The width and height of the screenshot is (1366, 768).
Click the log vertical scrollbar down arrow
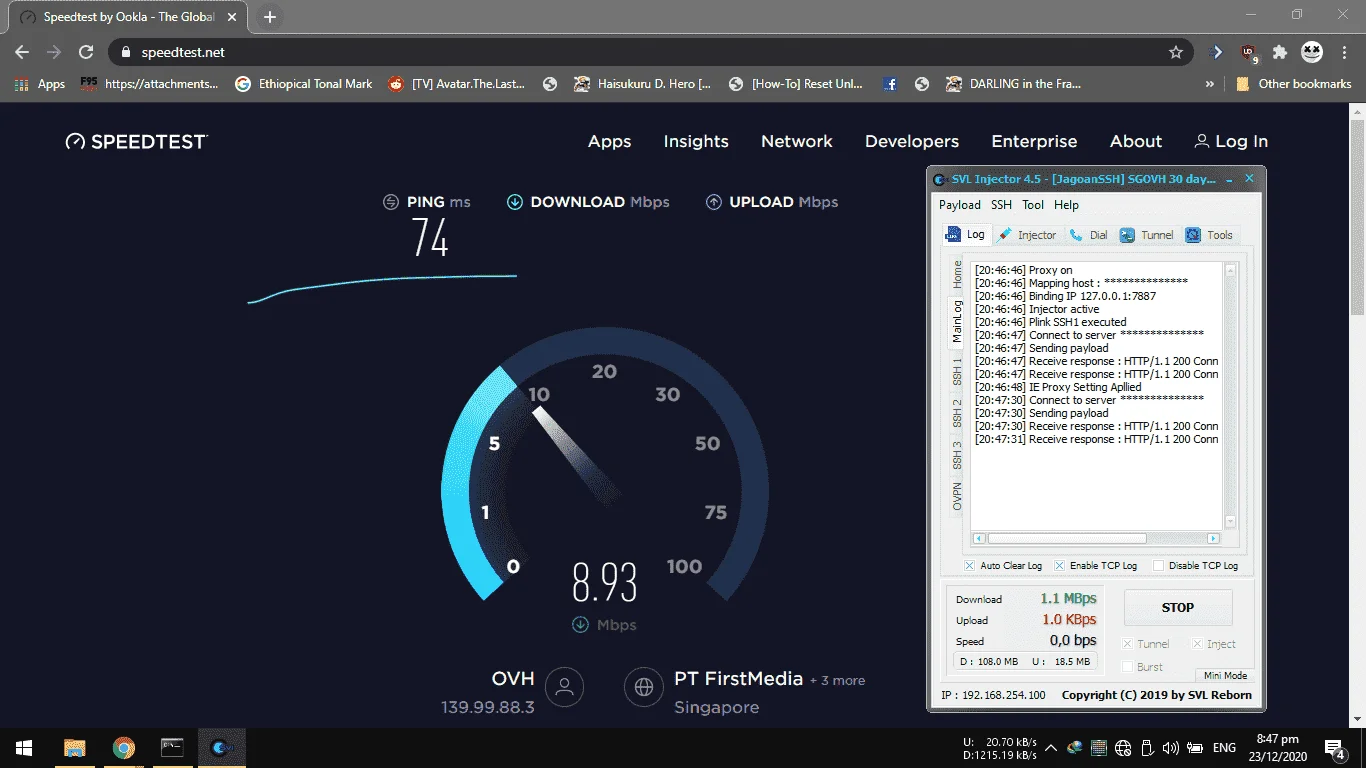pyautogui.click(x=1231, y=524)
